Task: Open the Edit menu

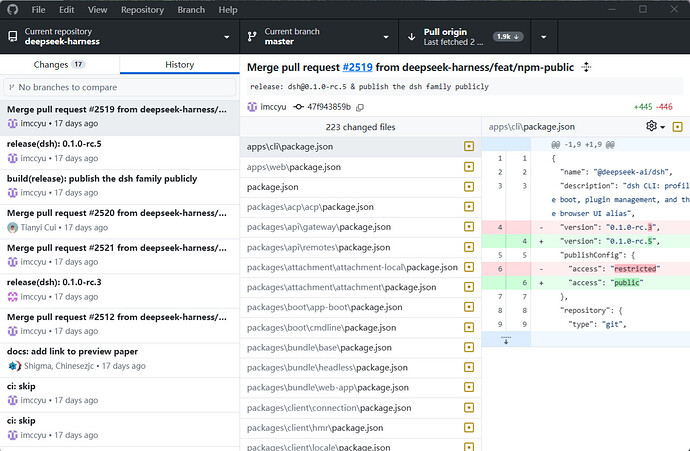Action: point(66,10)
